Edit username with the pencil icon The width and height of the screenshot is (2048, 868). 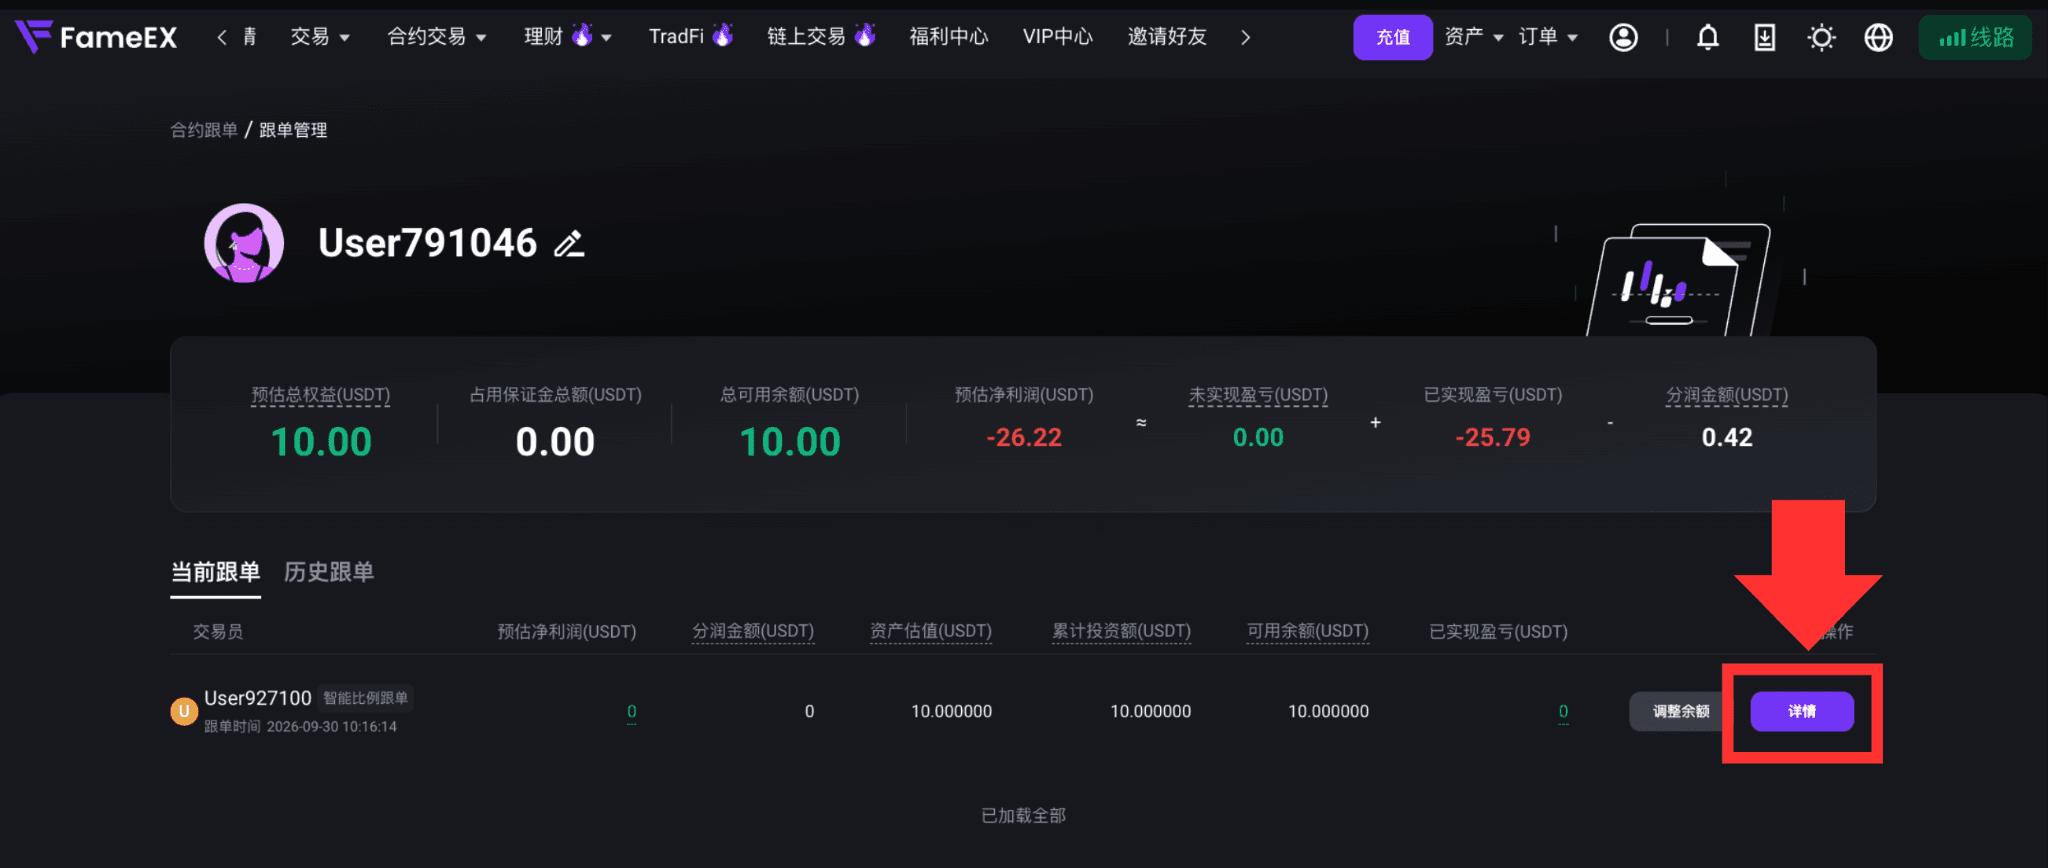tap(569, 243)
